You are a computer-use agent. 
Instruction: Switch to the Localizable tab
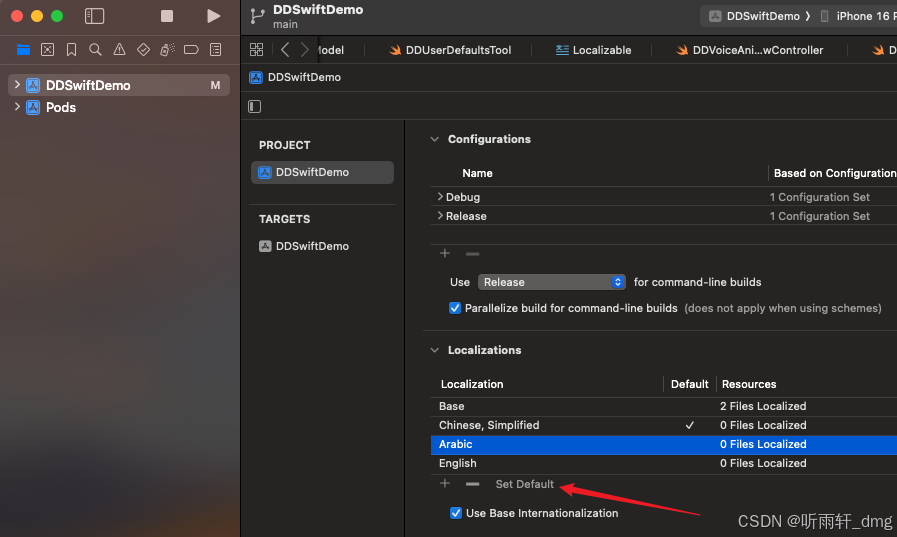[x=593, y=50]
